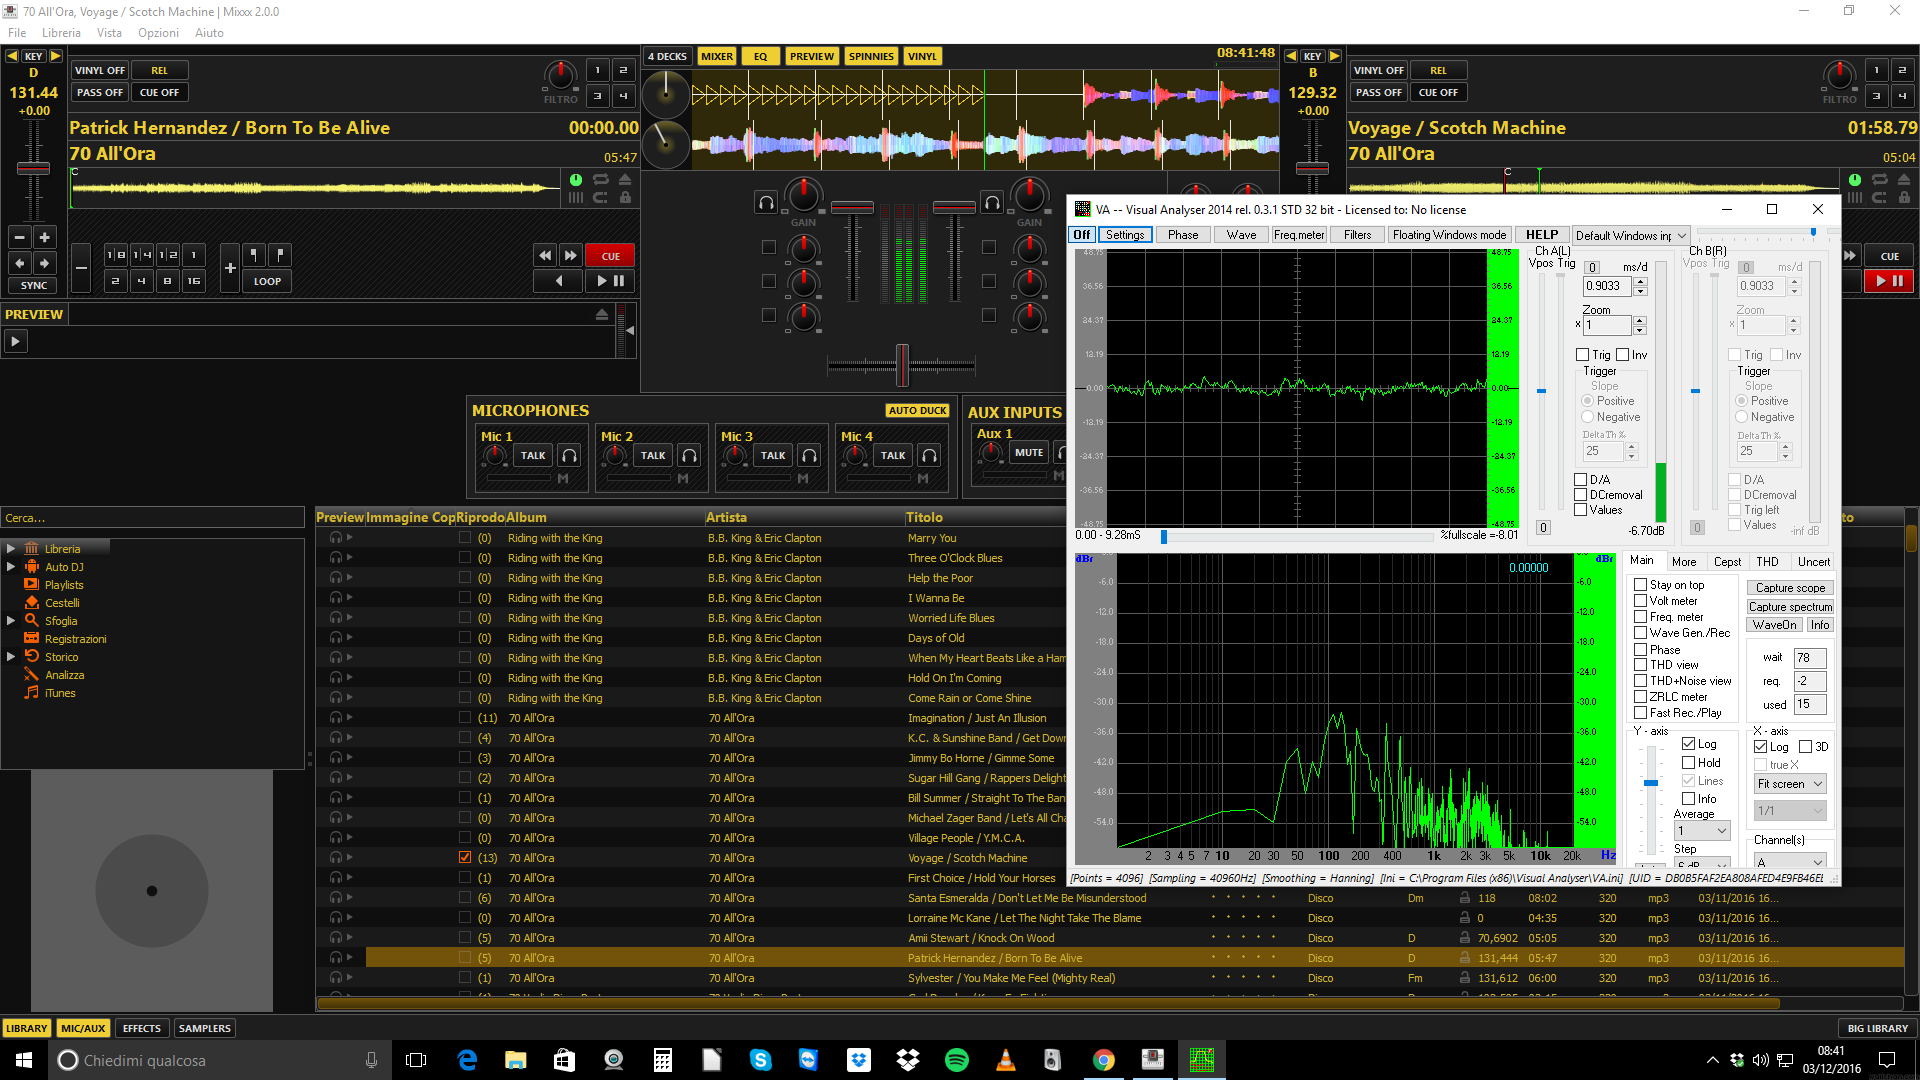The width and height of the screenshot is (1920, 1080).
Task: Enable Ch A DCremoval checkbox
Action: pos(1581,495)
